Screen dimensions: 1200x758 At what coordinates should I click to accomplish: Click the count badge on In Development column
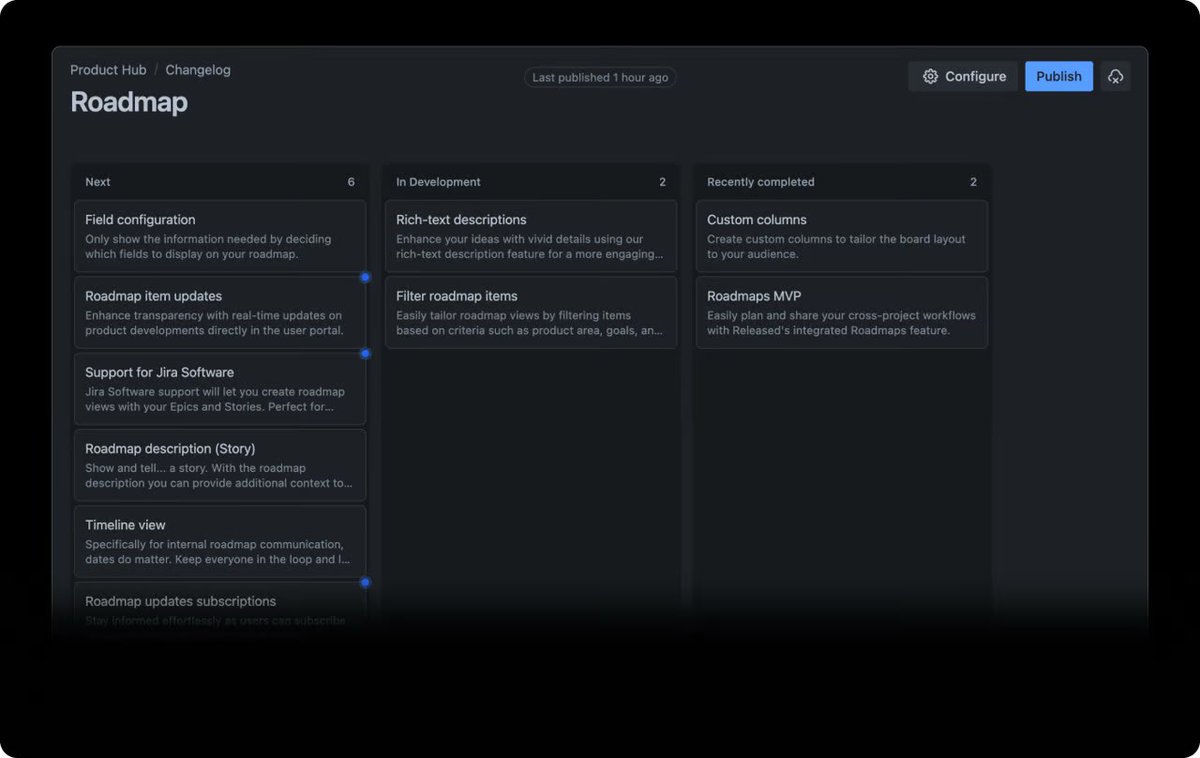click(x=662, y=182)
